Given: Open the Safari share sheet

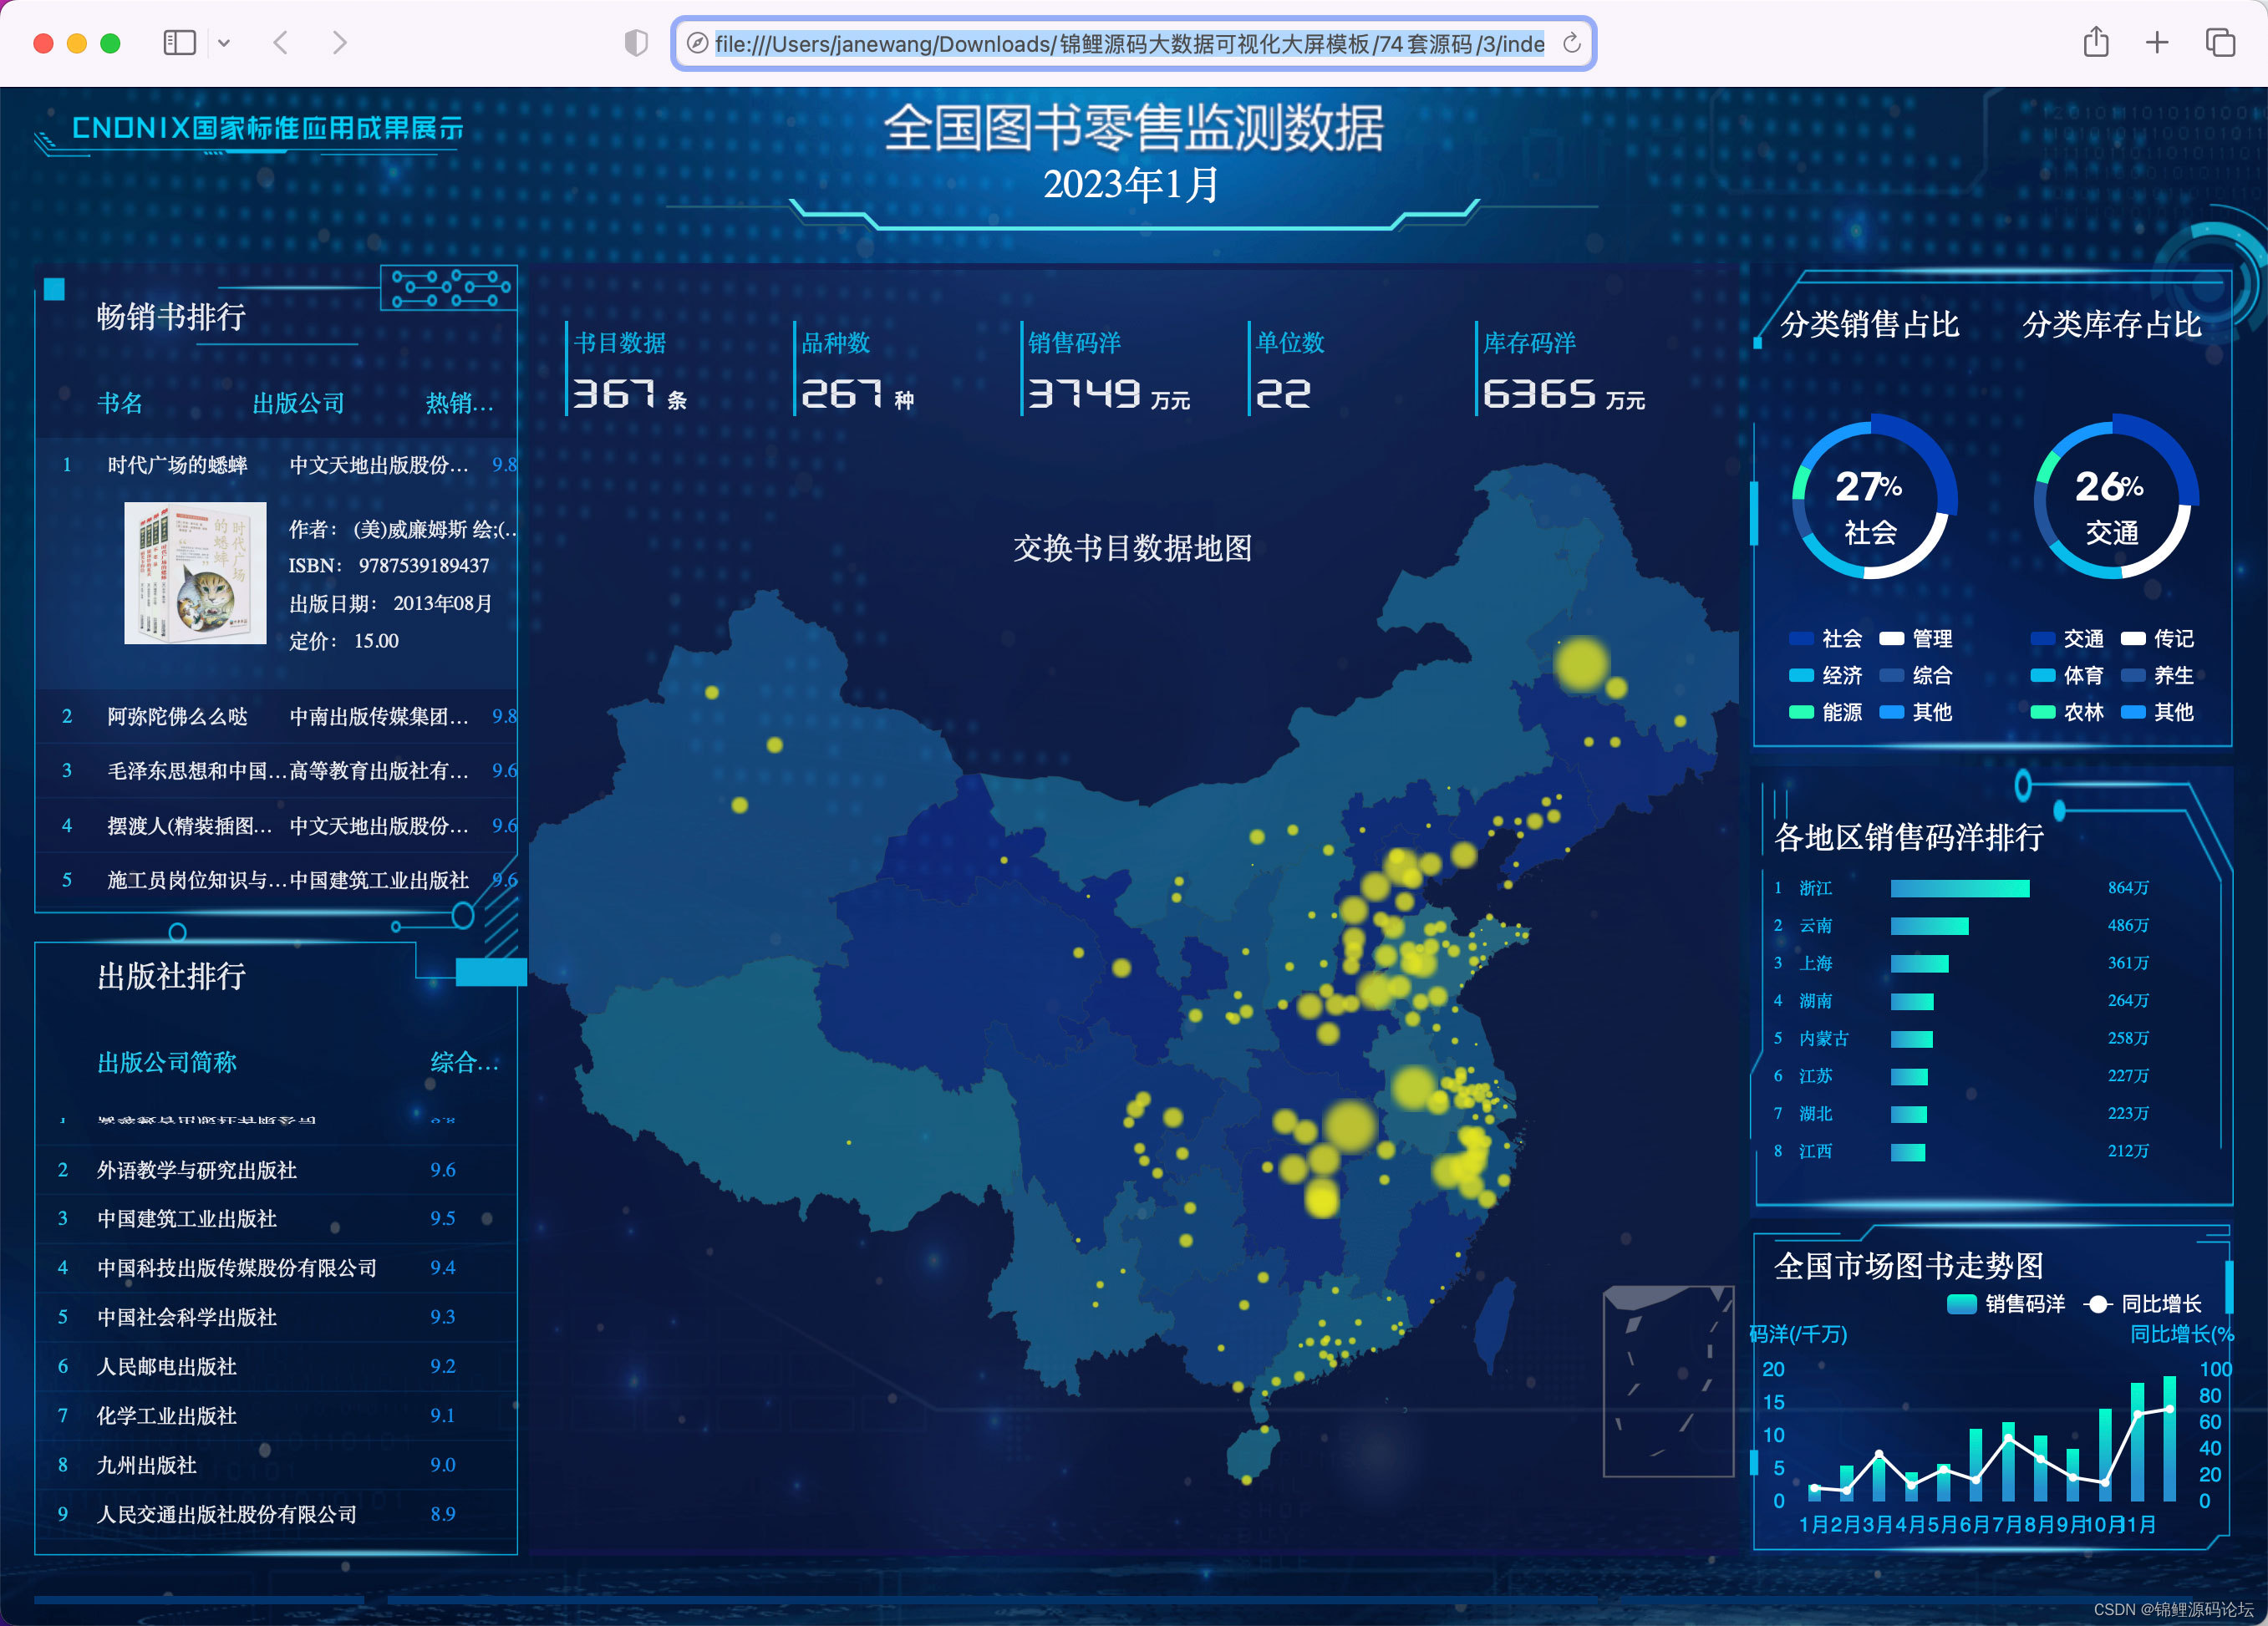Looking at the screenshot, I should [2096, 44].
